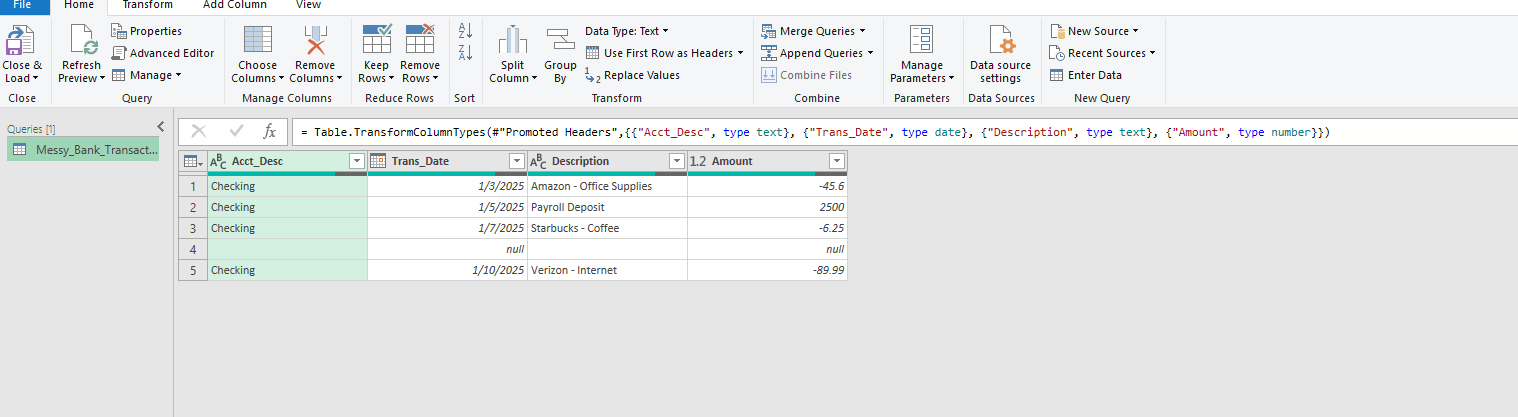
Task: Select the Amount column header
Action: [x=767, y=161]
